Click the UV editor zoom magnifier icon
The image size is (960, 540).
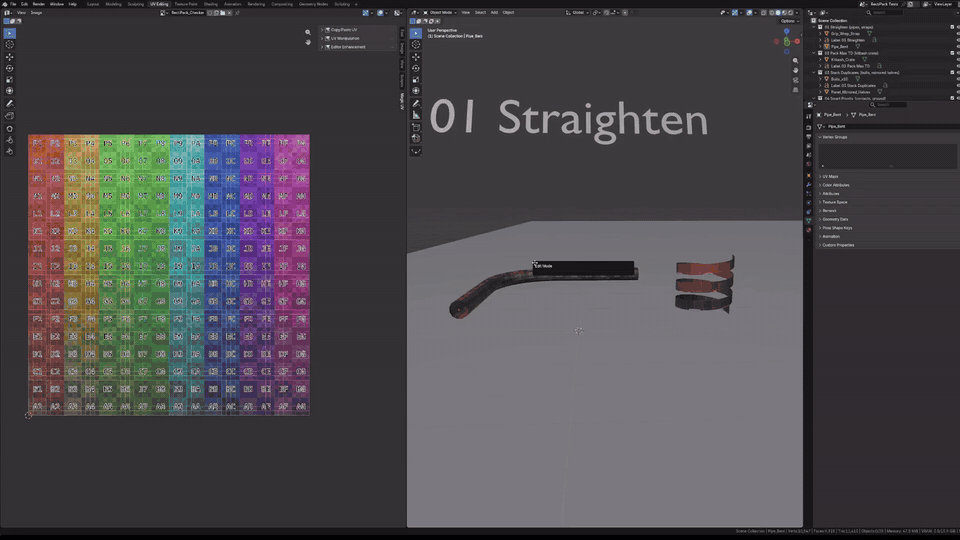(x=308, y=32)
